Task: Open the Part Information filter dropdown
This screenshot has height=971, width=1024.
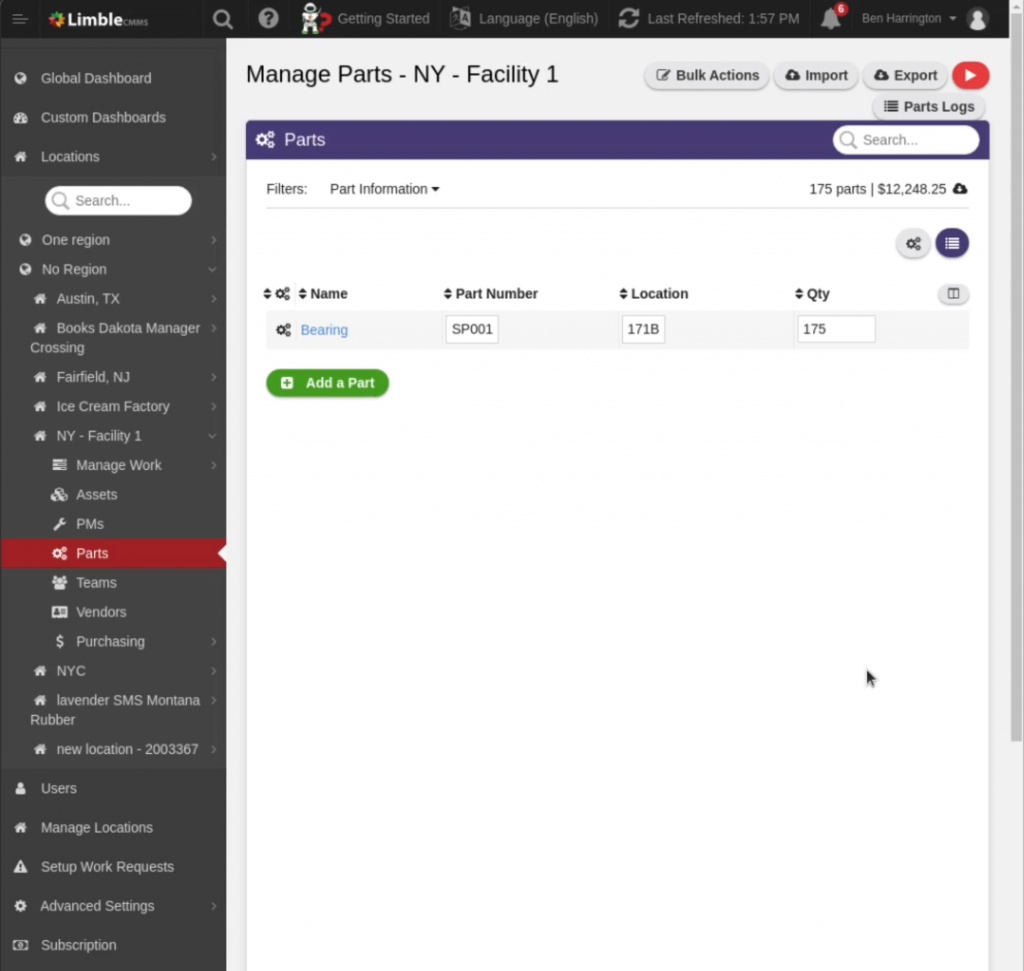Action: point(384,189)
